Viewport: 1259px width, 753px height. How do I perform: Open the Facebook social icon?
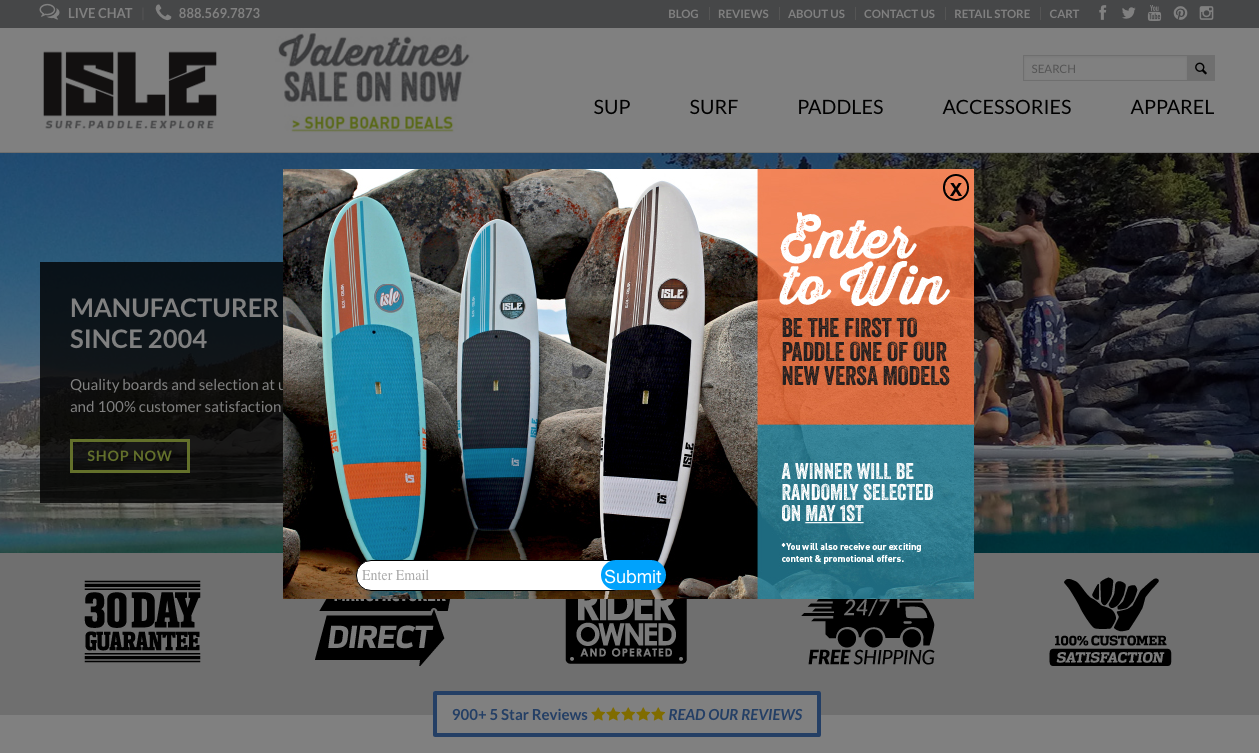[1103, 13]
